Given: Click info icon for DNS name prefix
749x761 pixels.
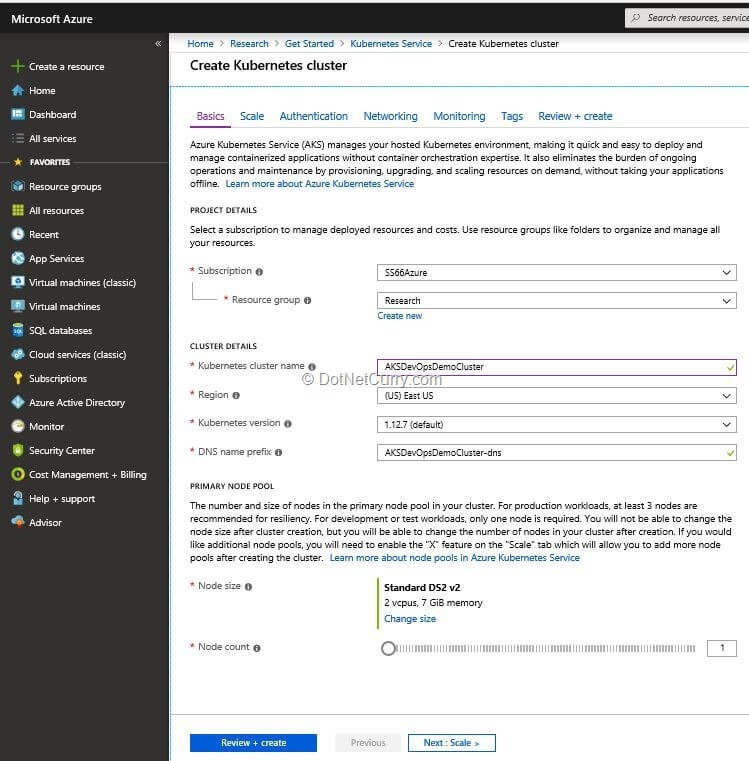Looking at the screenshot, I should tap(278, 452).
